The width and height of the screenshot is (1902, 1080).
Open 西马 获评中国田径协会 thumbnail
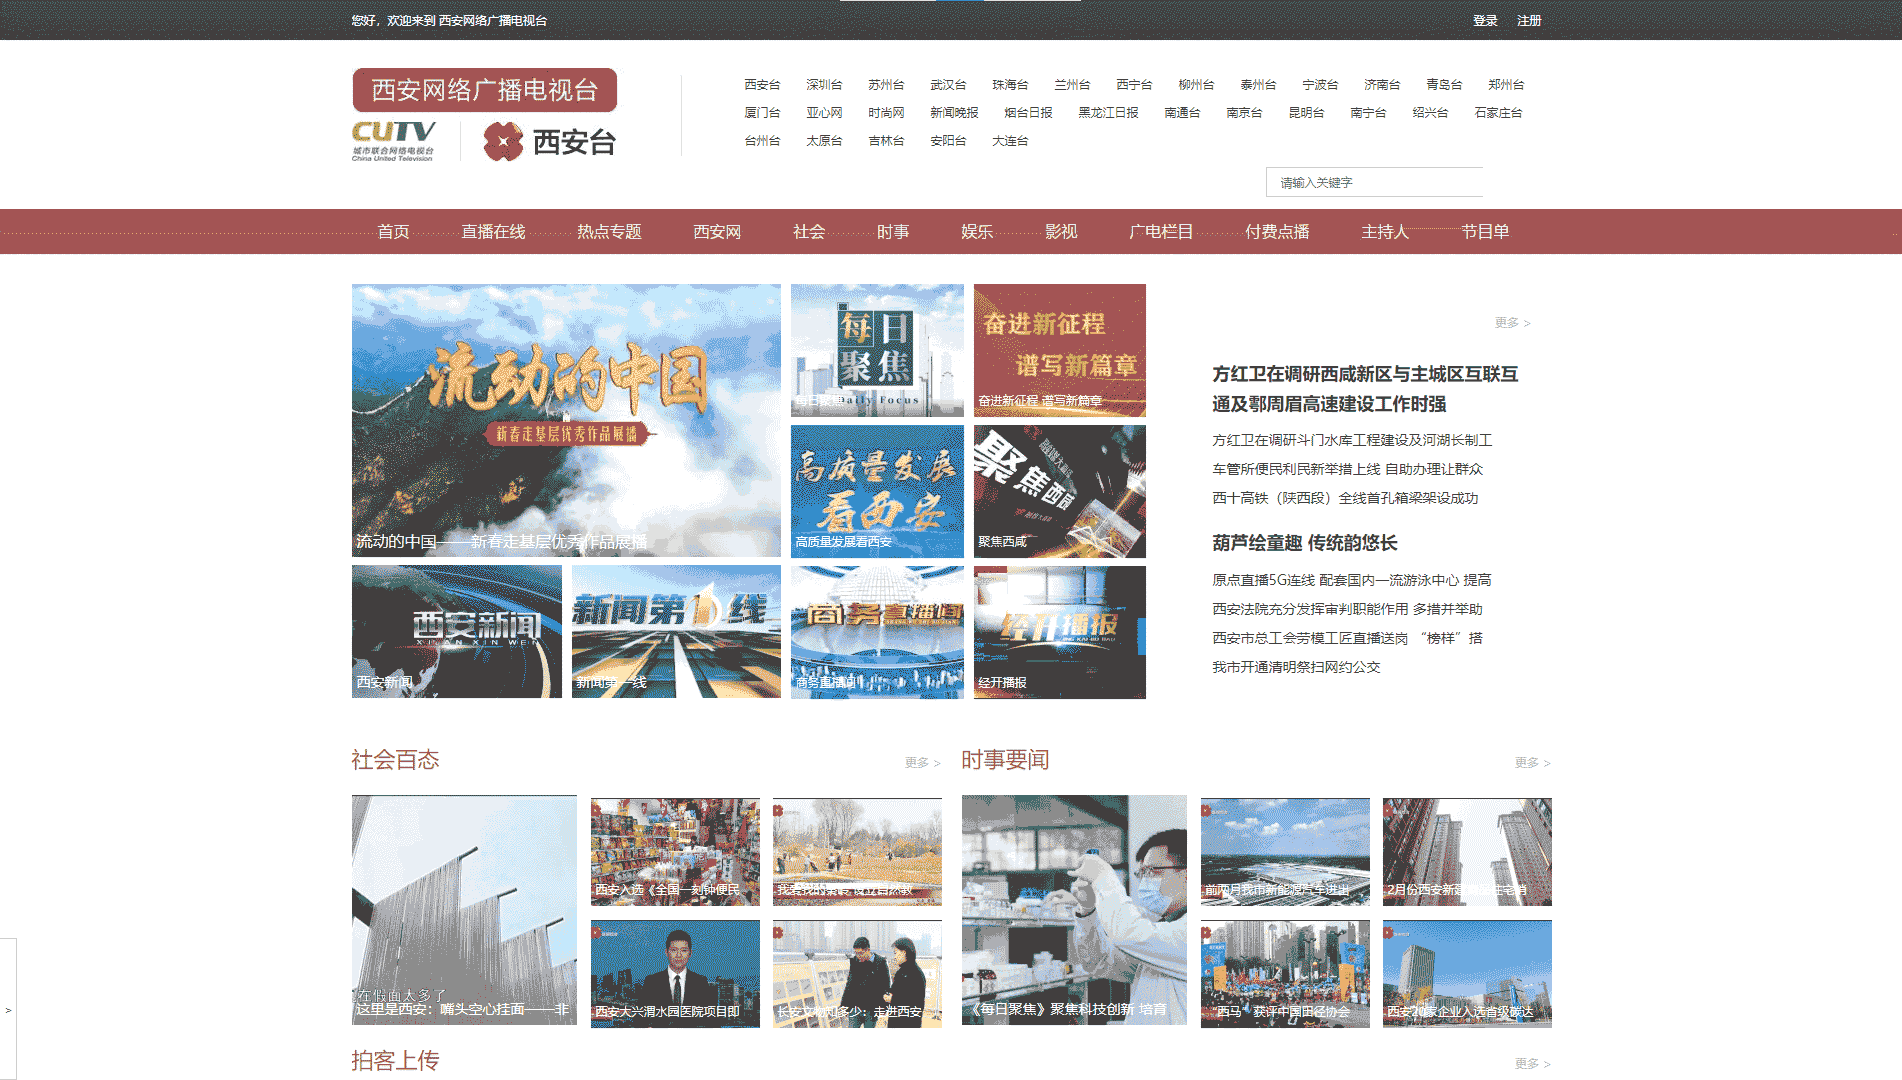1285,974
